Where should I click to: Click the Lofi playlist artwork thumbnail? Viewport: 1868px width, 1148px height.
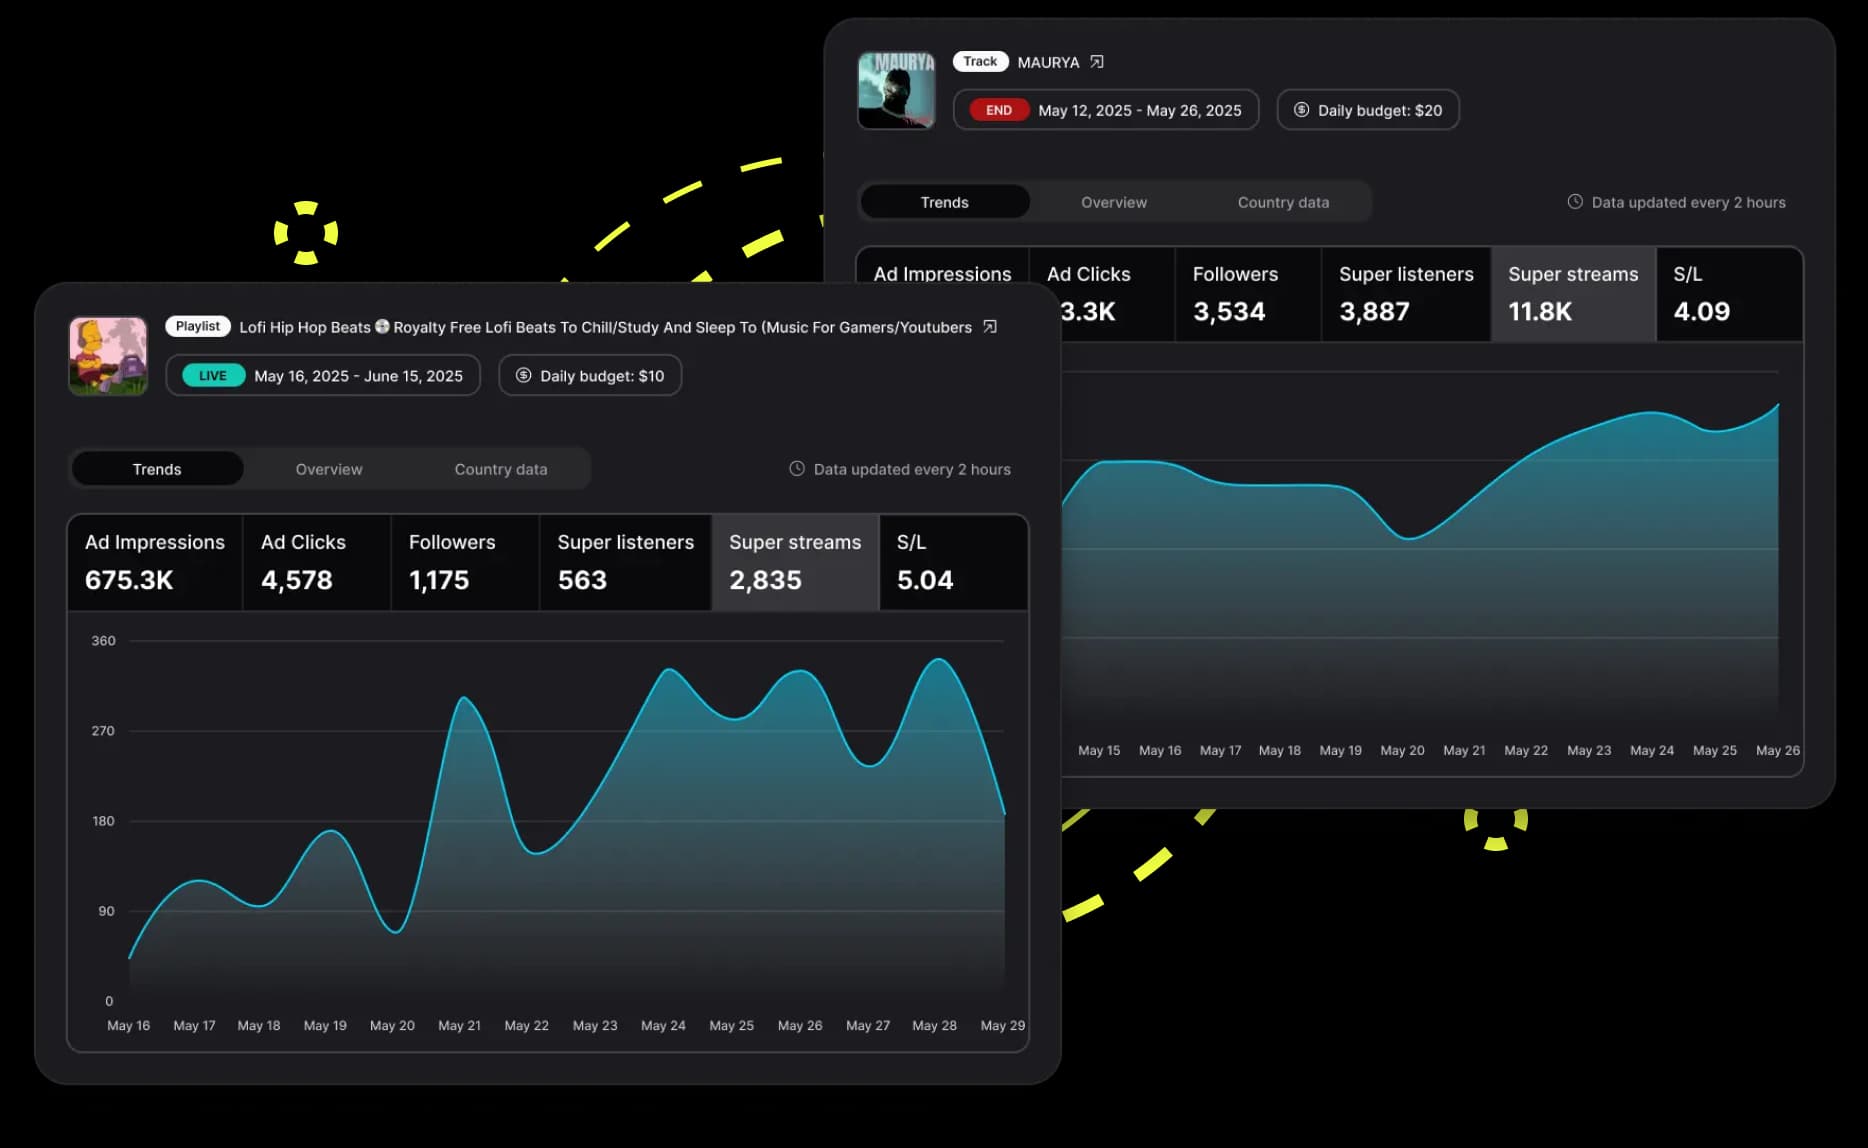click(x=108, y=356)
